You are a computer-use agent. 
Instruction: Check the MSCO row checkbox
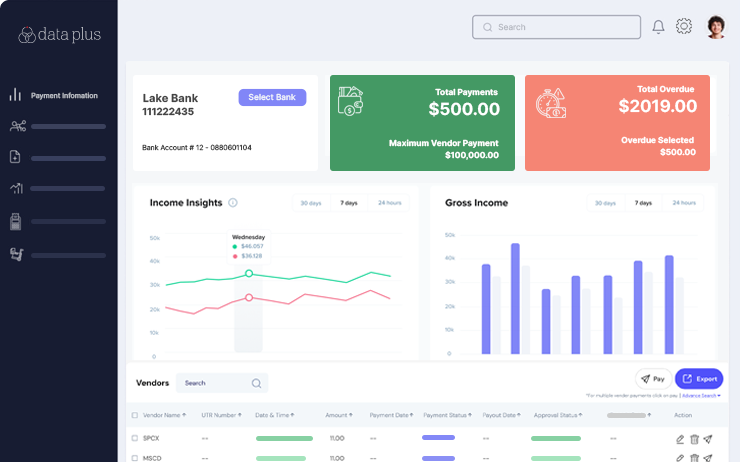click(x=135, y=458)
